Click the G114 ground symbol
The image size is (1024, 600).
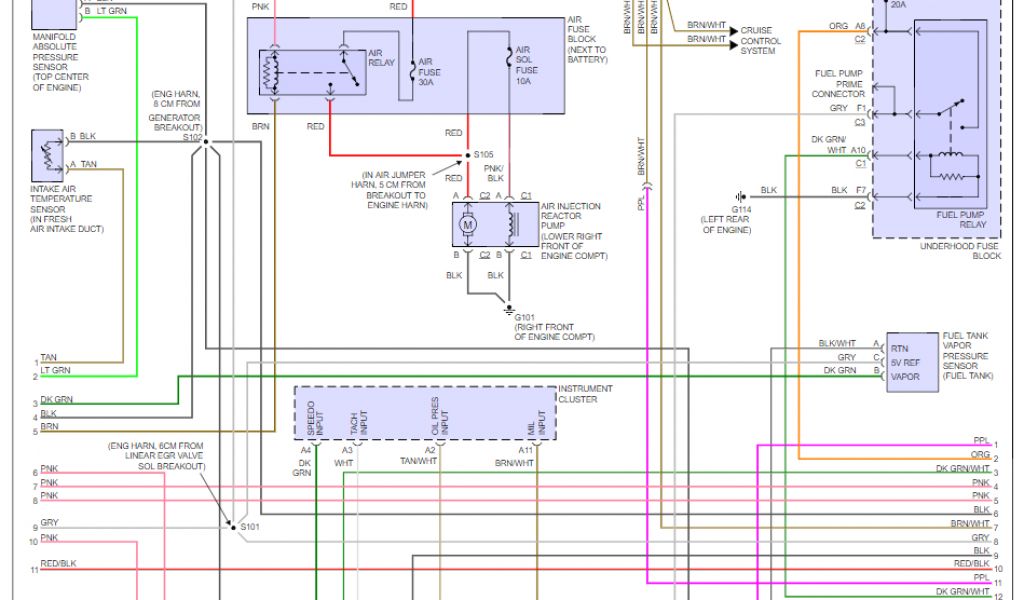(x=739, y=197)
